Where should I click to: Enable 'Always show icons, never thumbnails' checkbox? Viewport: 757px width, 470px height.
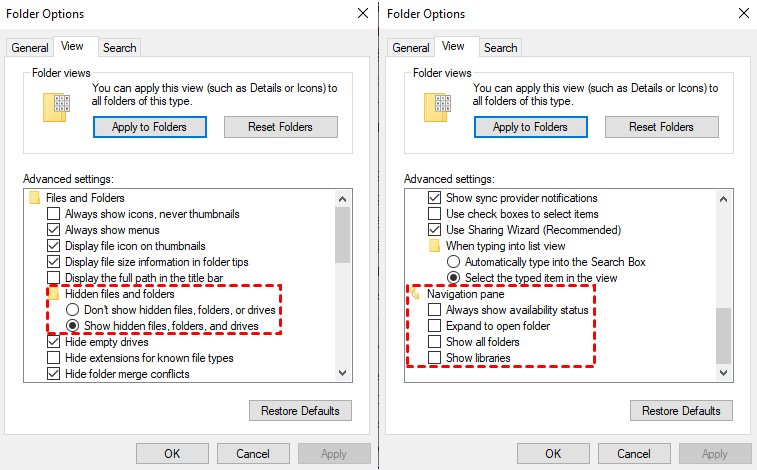pos(54,214)
